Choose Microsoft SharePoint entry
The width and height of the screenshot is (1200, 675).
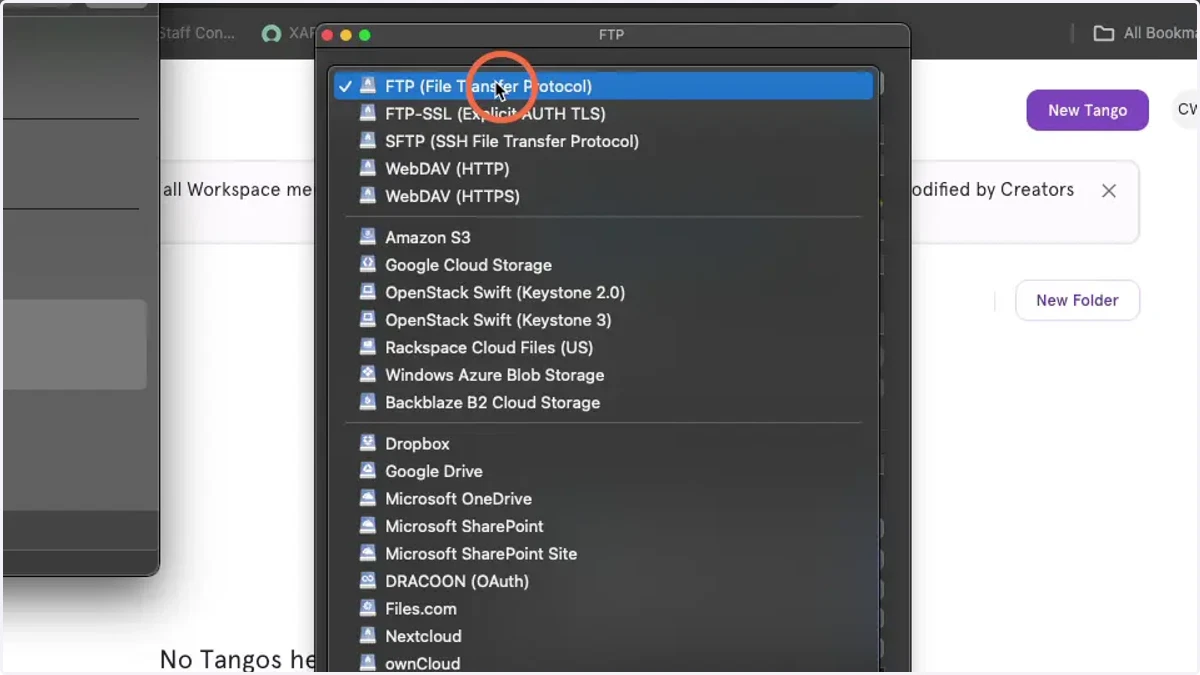(603, 526)
